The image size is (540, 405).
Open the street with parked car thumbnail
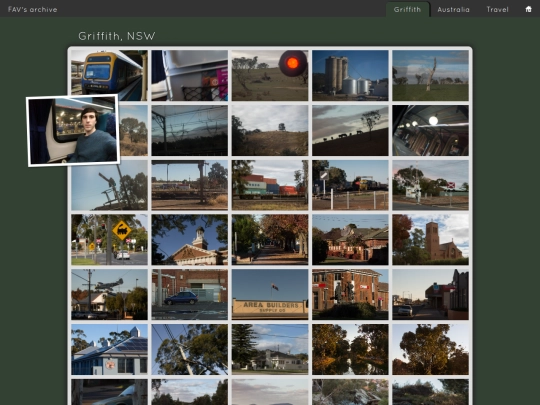[430, 294]
